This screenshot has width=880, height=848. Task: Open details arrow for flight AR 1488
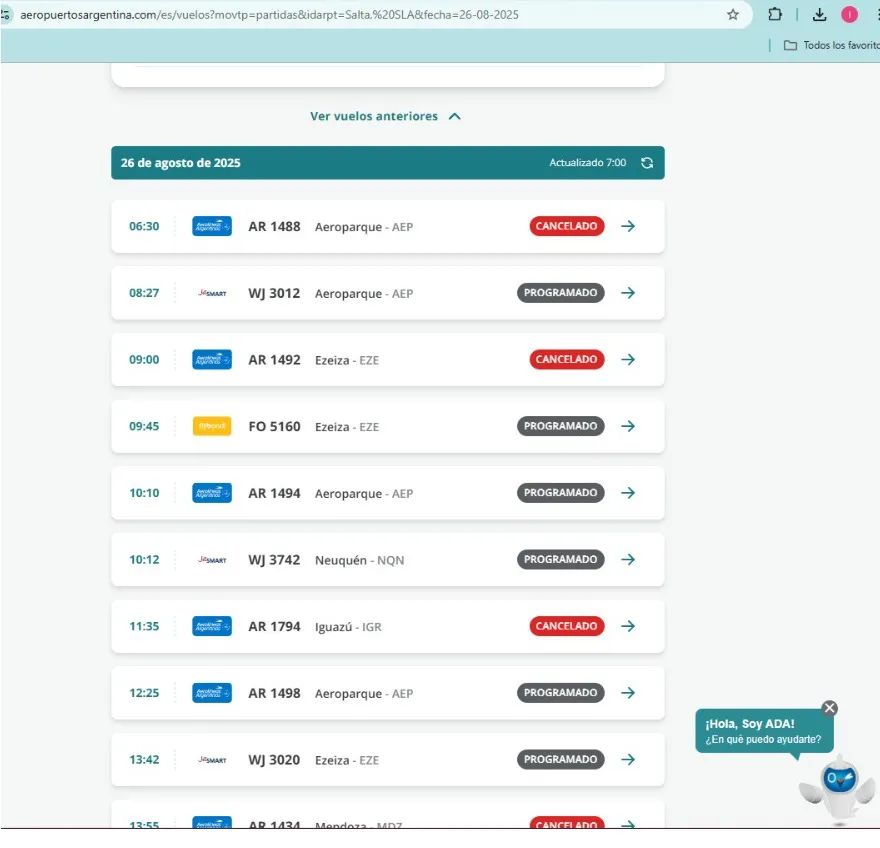628,226
